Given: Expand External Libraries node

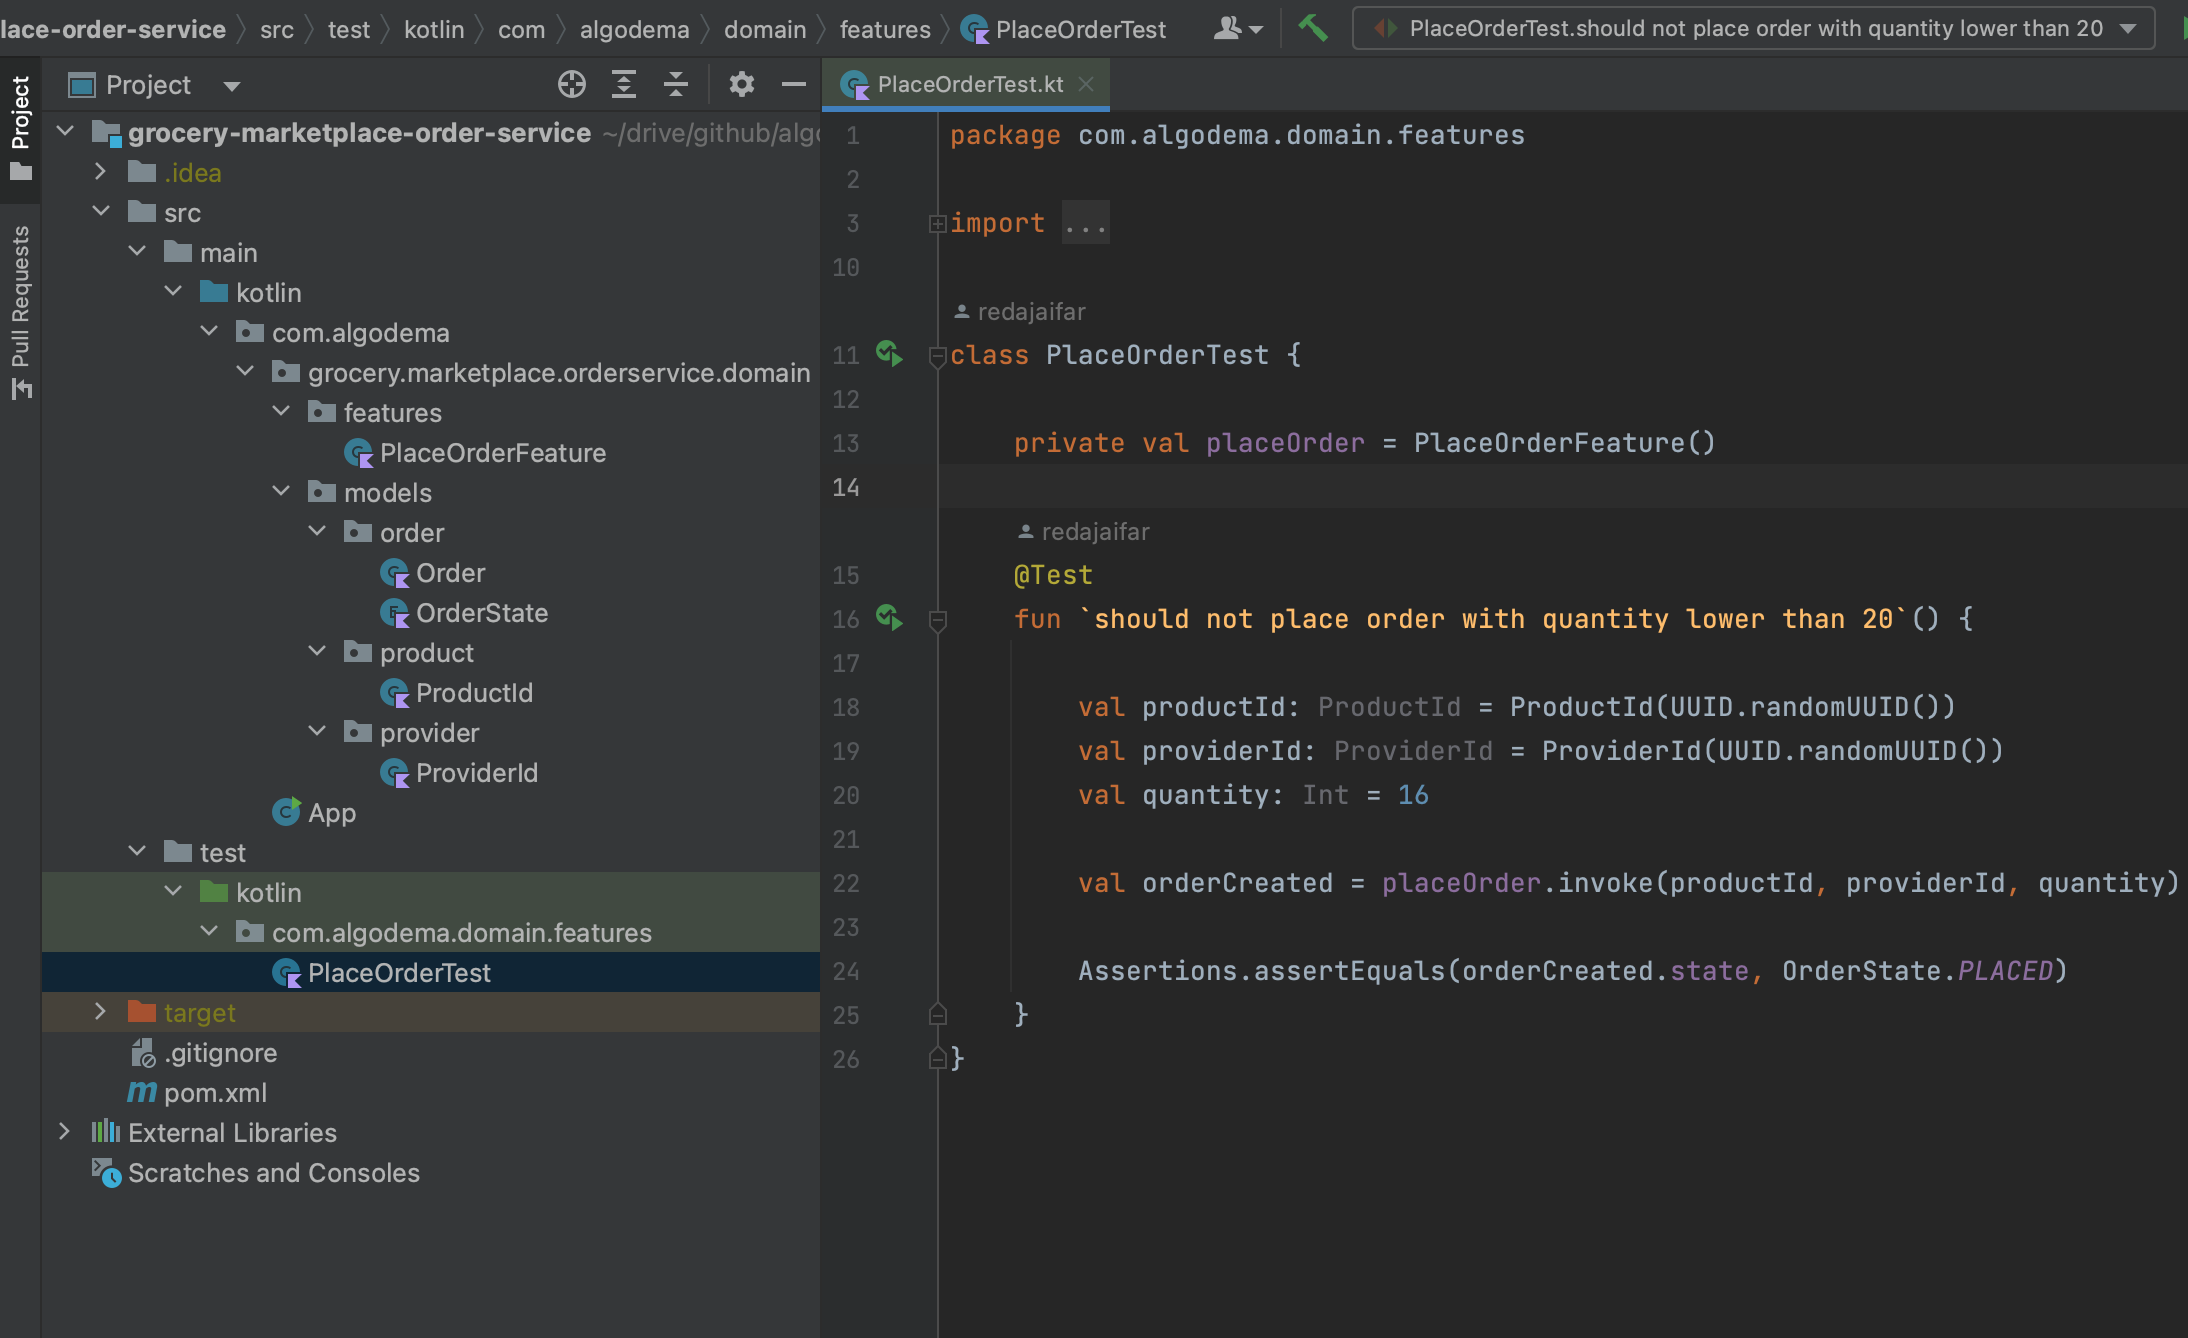Looking at the screenshot, I should [x=64, y=1132].
